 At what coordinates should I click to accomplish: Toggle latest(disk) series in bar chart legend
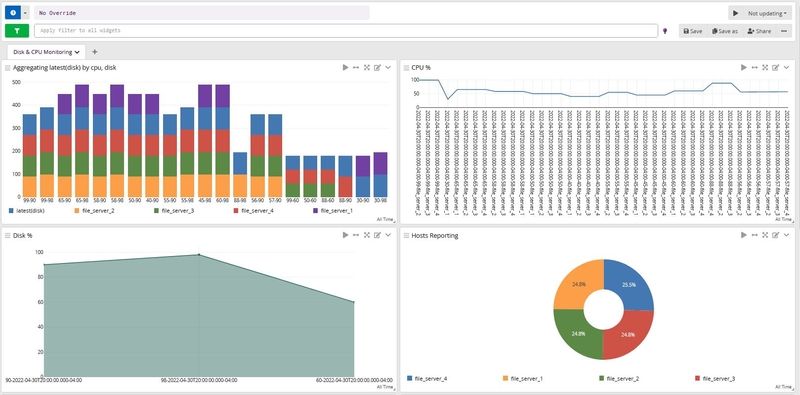[27, 210]
